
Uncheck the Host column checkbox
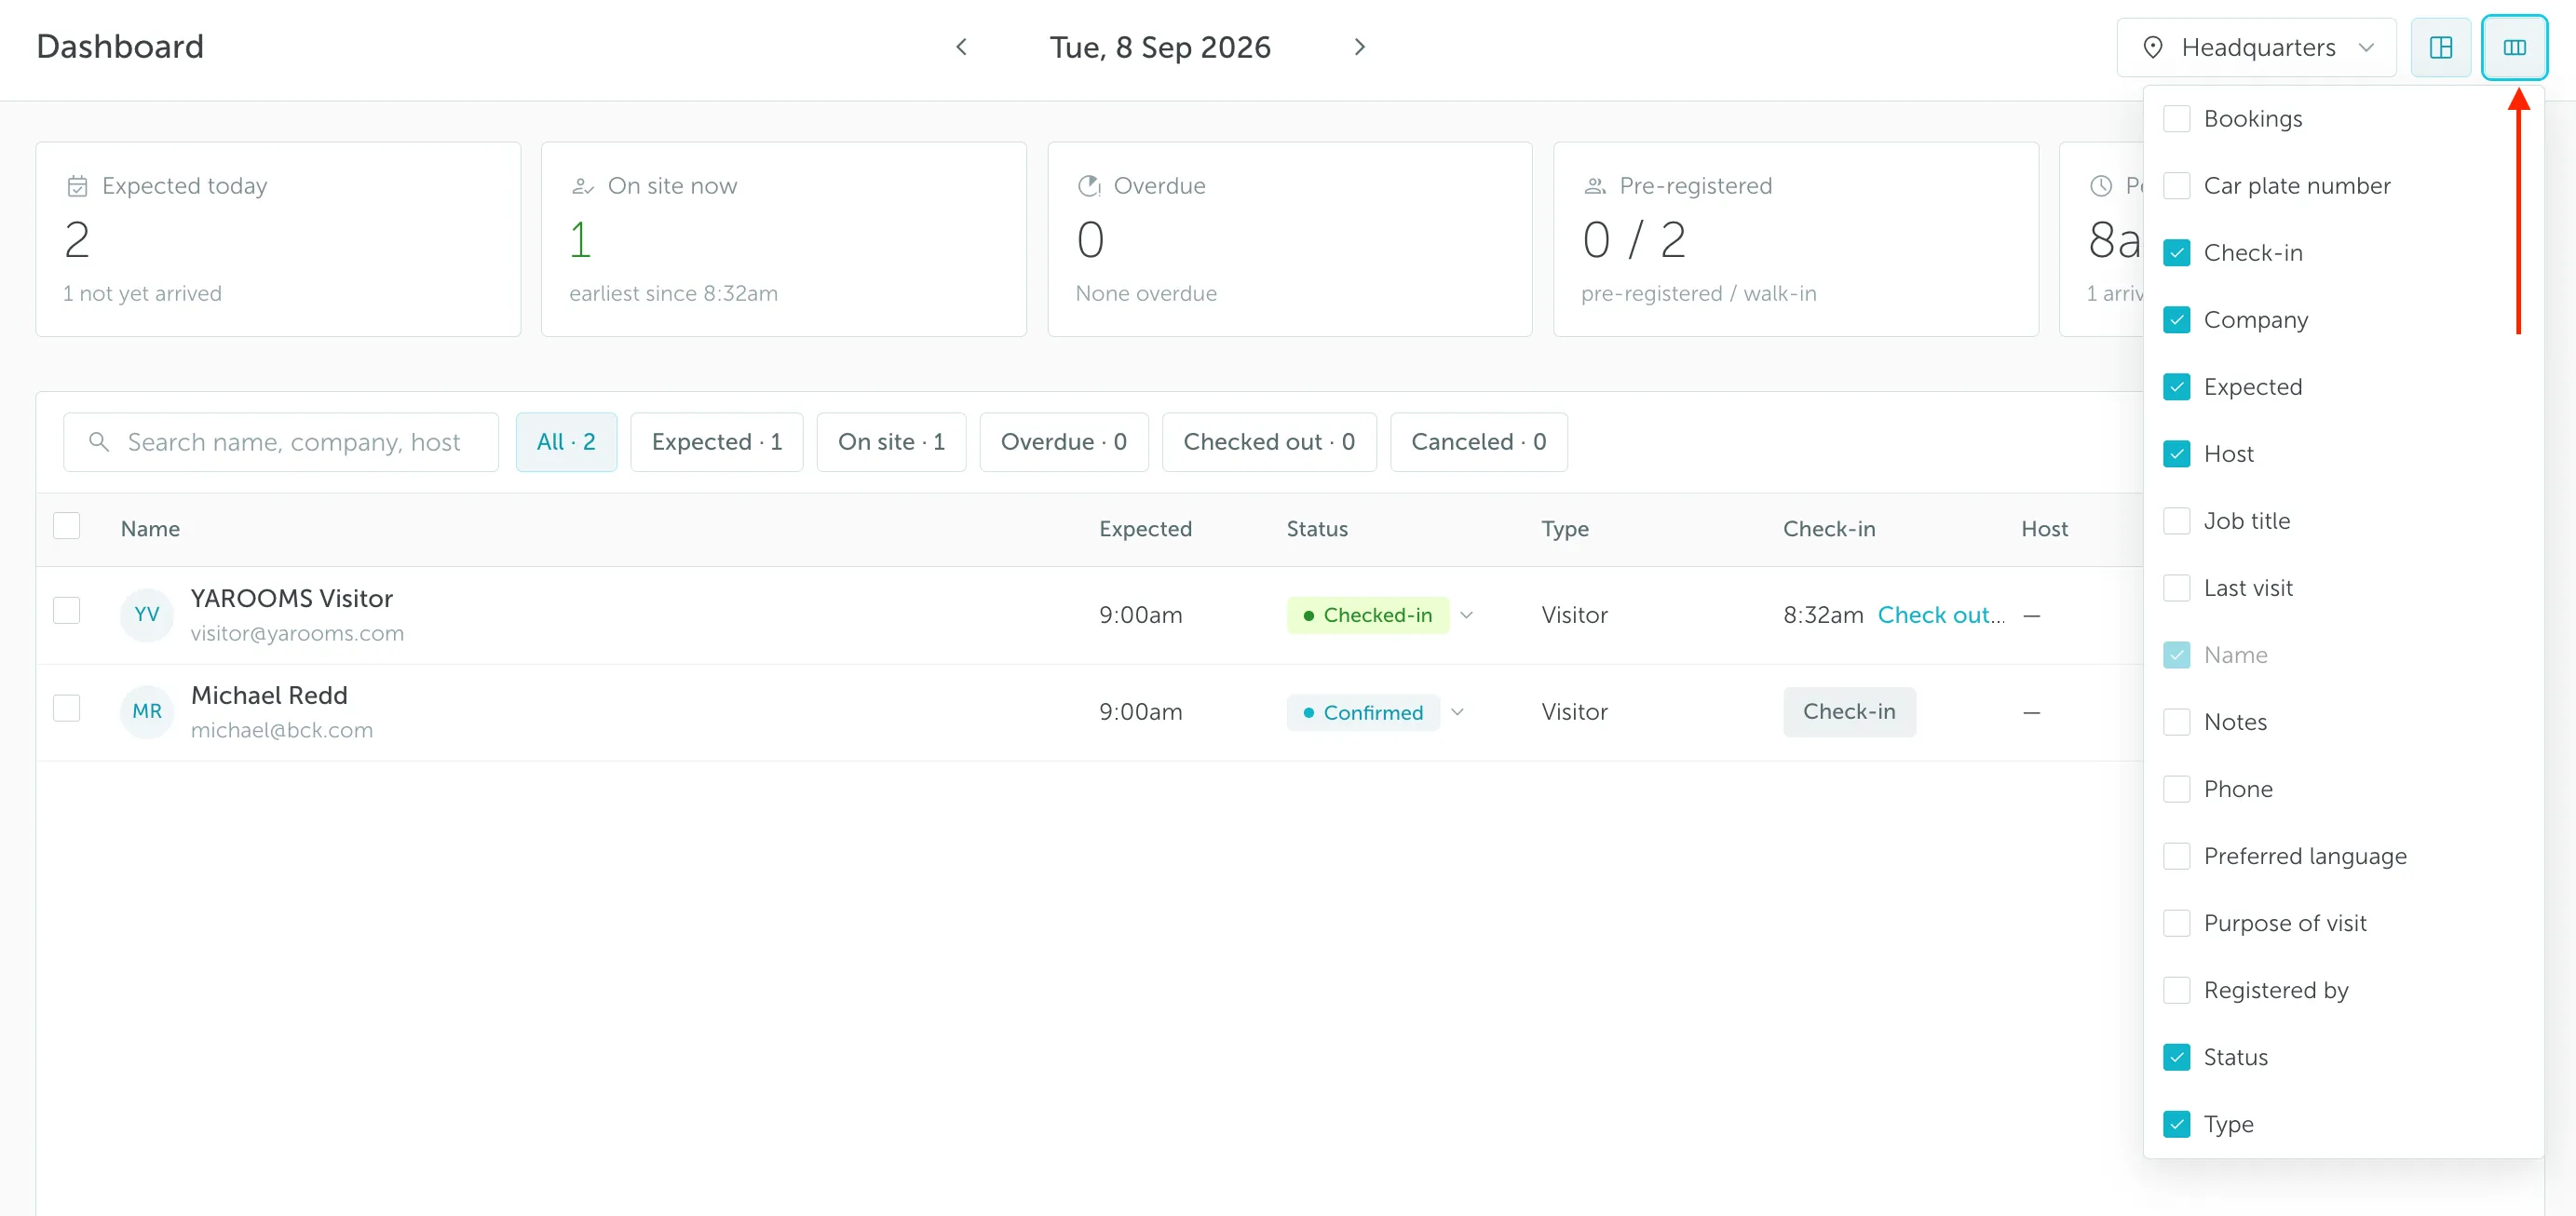point(2176,454)
